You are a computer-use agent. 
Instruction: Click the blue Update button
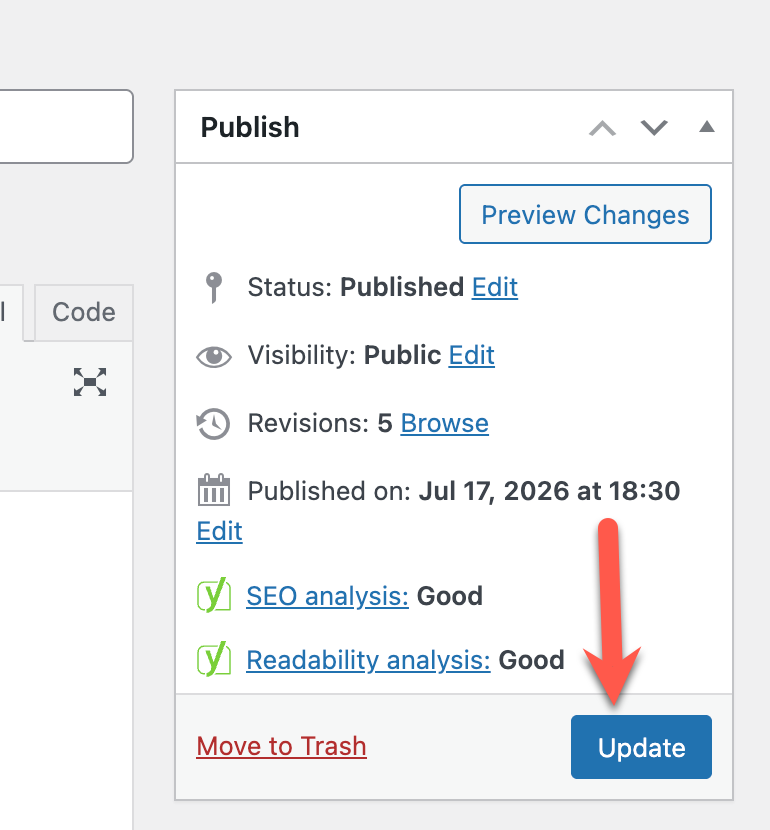point(641,747)
